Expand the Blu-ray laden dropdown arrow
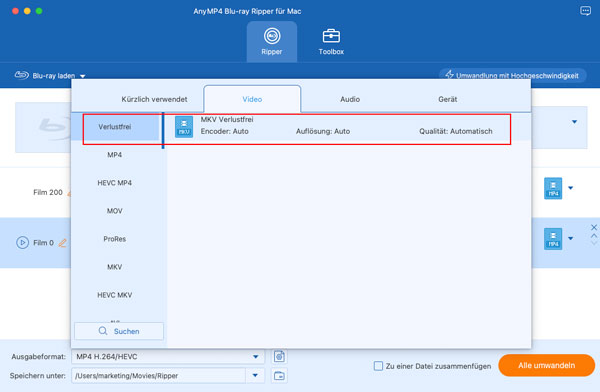Image resolution: width=600 pixels, height=392 pixels. (82, 76)
